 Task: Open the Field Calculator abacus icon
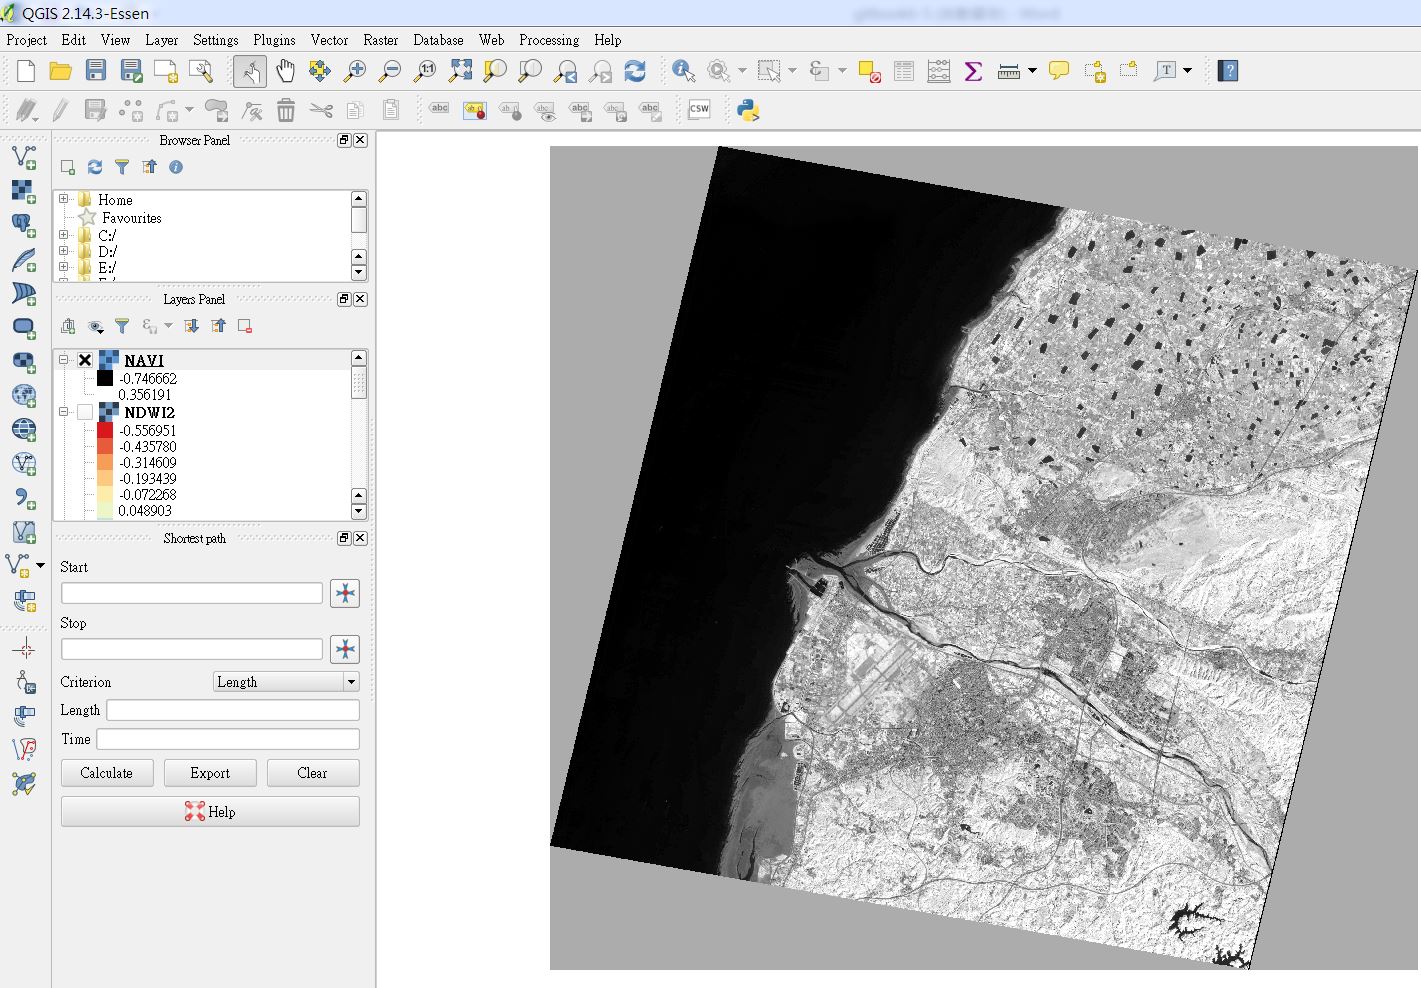click(x=939, y=71)
